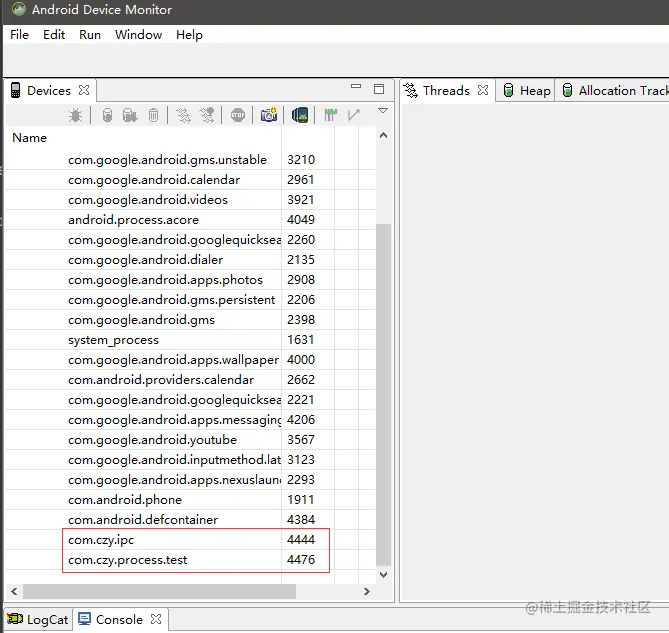Click the horizontal scroll left arrow
669x633 pixels.
[14, 591]
